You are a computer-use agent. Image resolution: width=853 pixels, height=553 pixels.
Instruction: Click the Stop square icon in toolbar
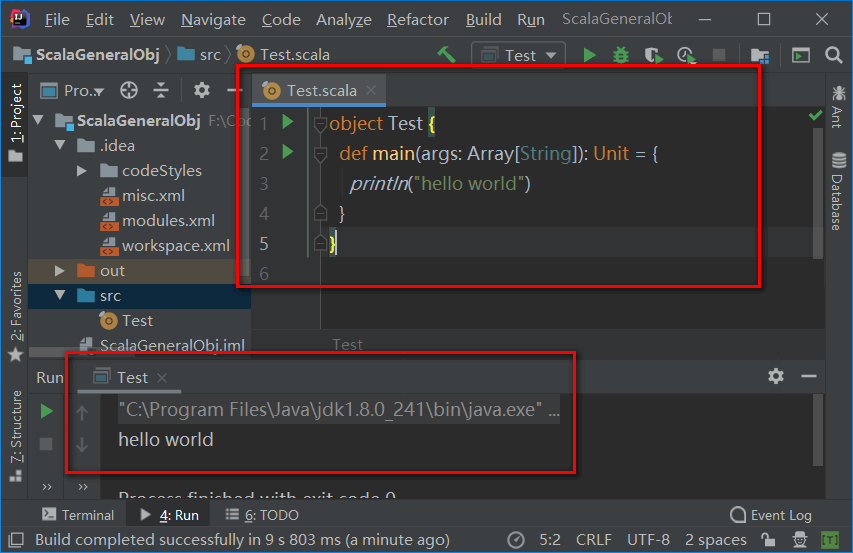pyautogui.click(x=719, y=55)
